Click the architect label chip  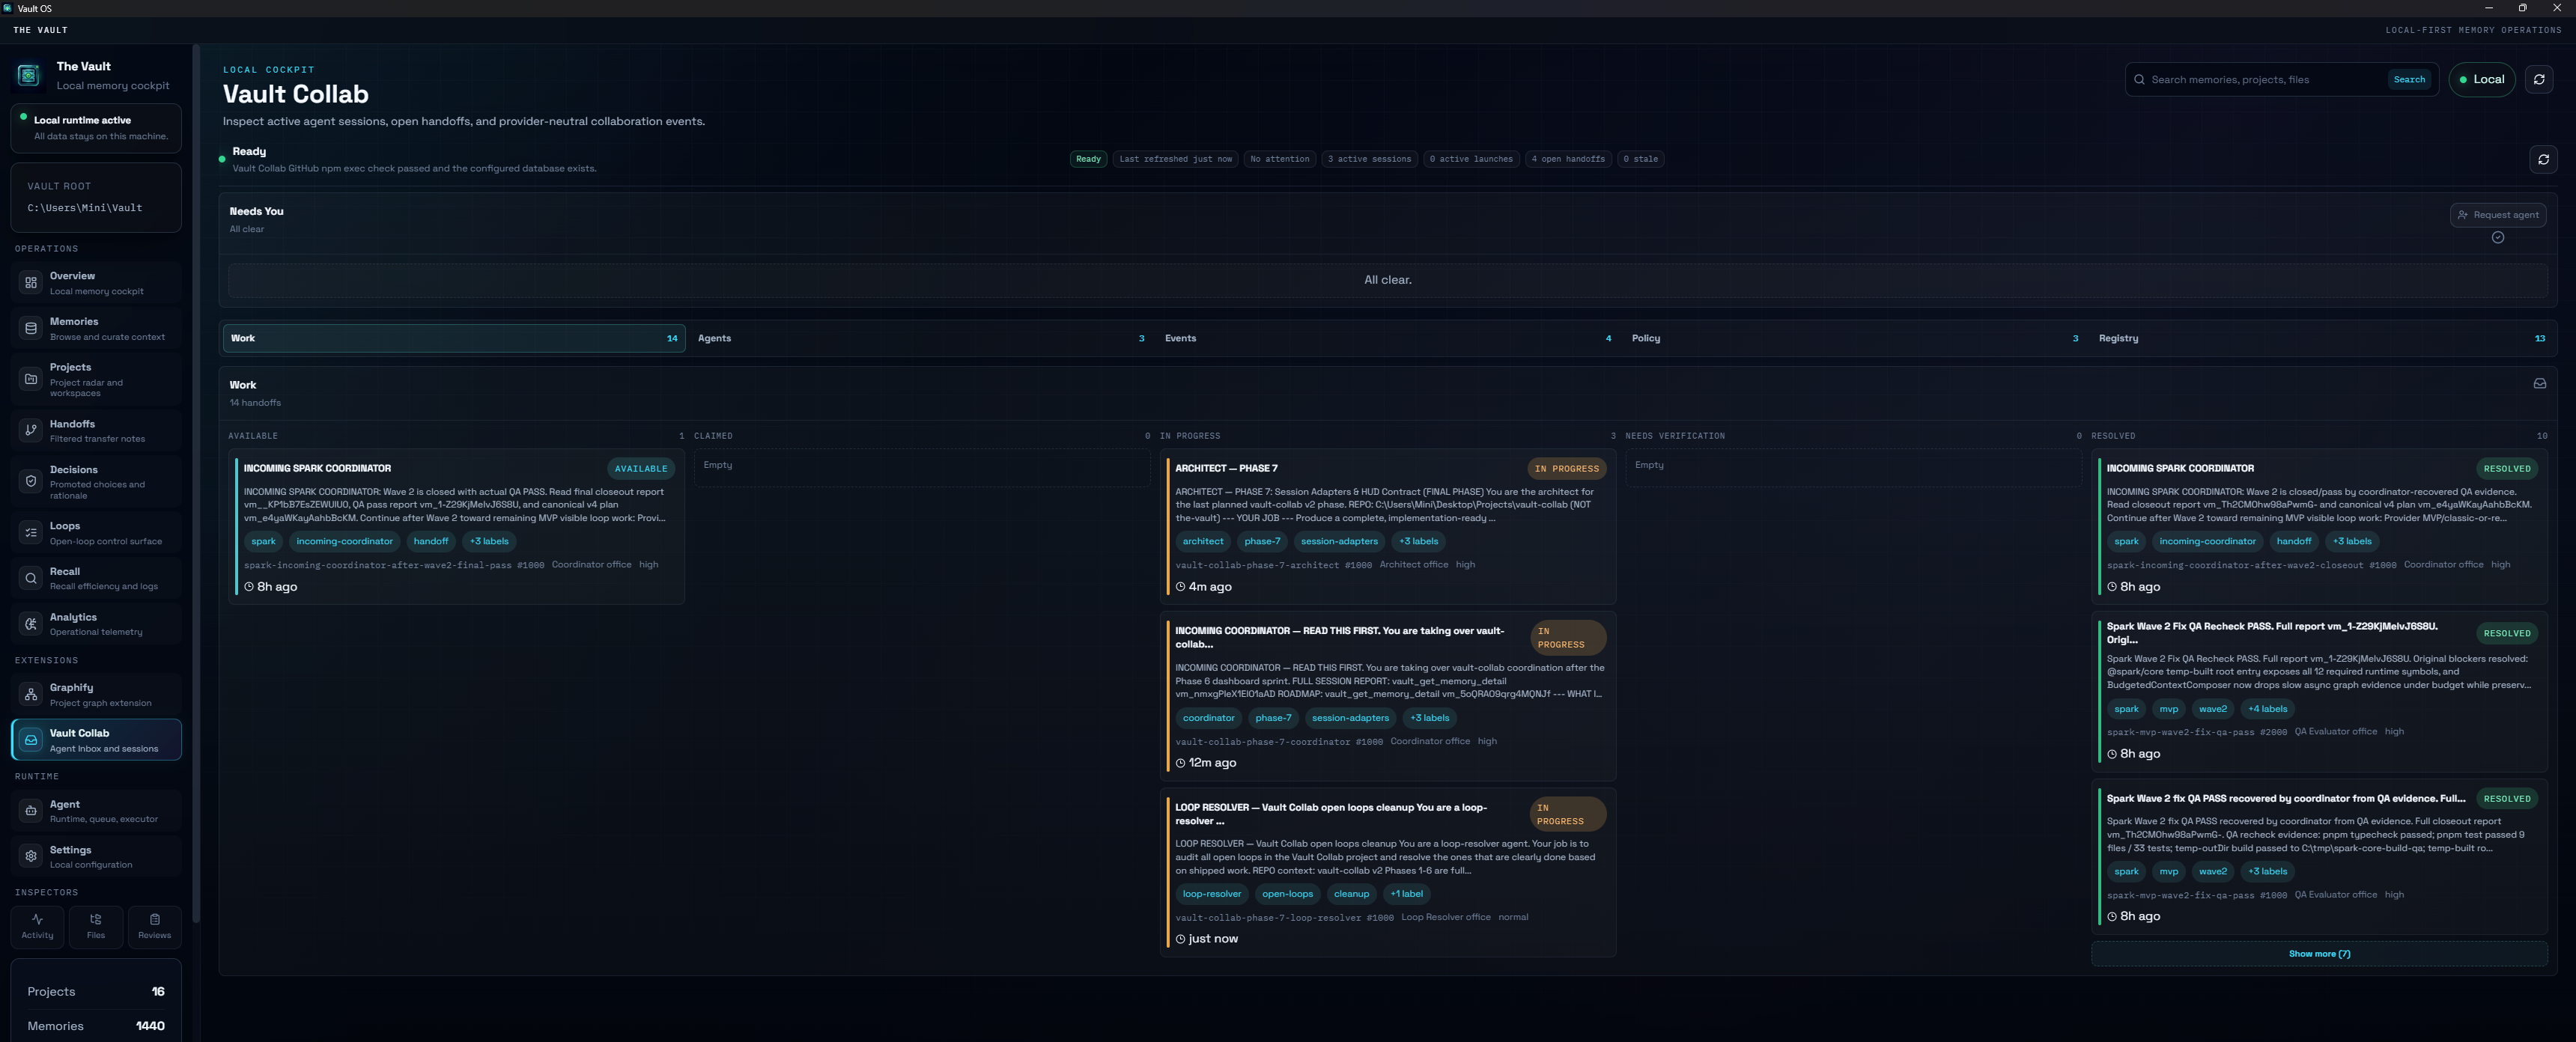tap(1202, 542)
